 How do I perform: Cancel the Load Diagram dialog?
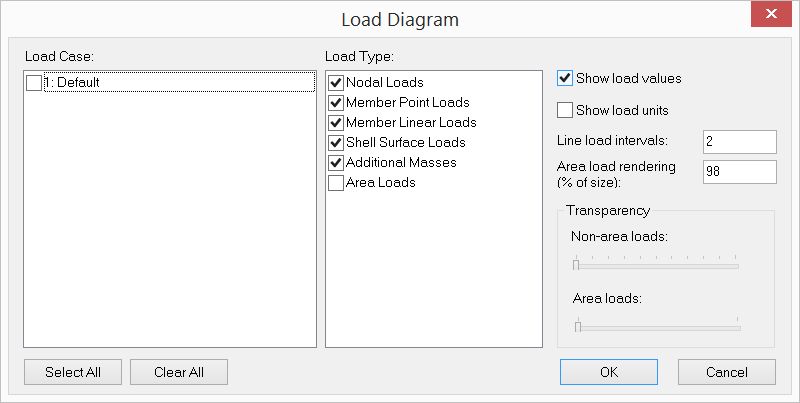726,372
